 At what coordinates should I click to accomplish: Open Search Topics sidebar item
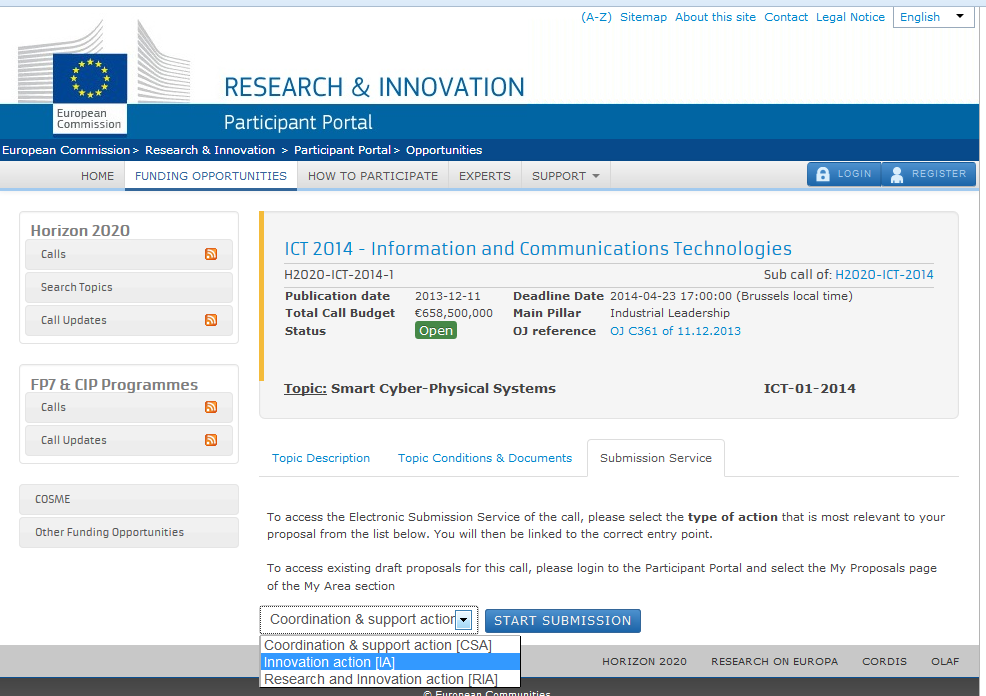(x=129, y=287)
